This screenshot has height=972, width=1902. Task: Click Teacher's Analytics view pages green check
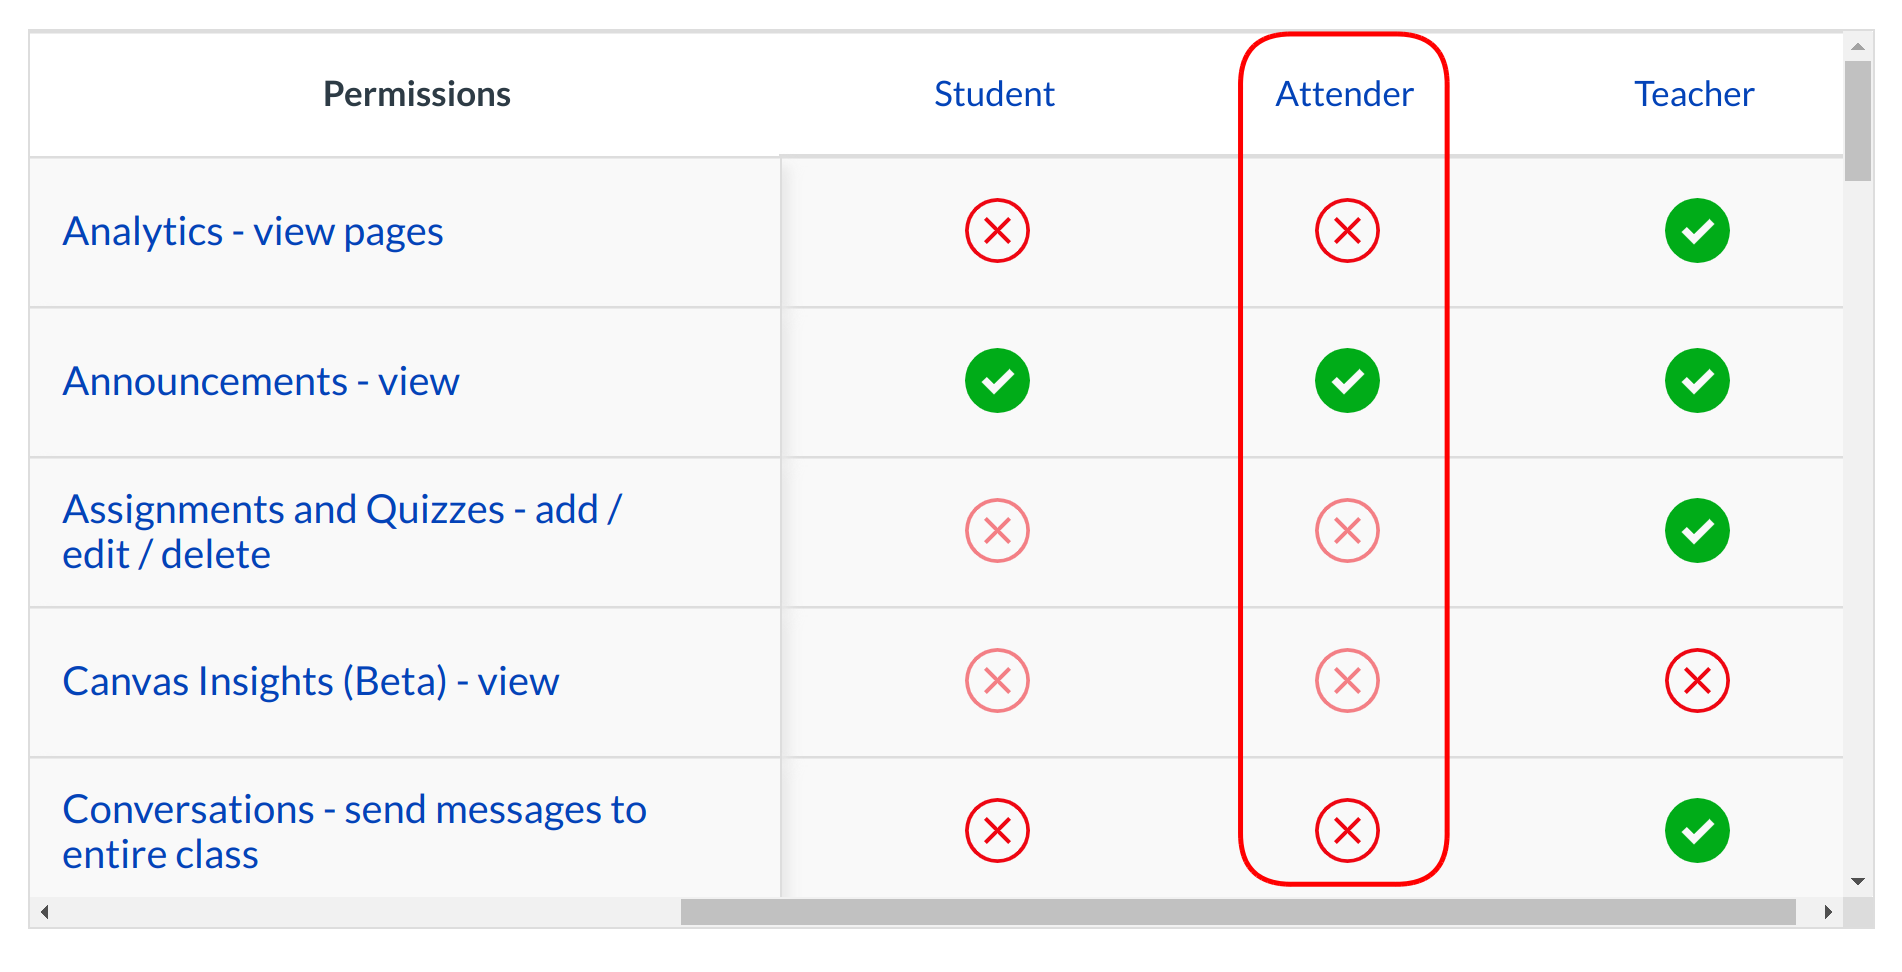[1697, 231]
